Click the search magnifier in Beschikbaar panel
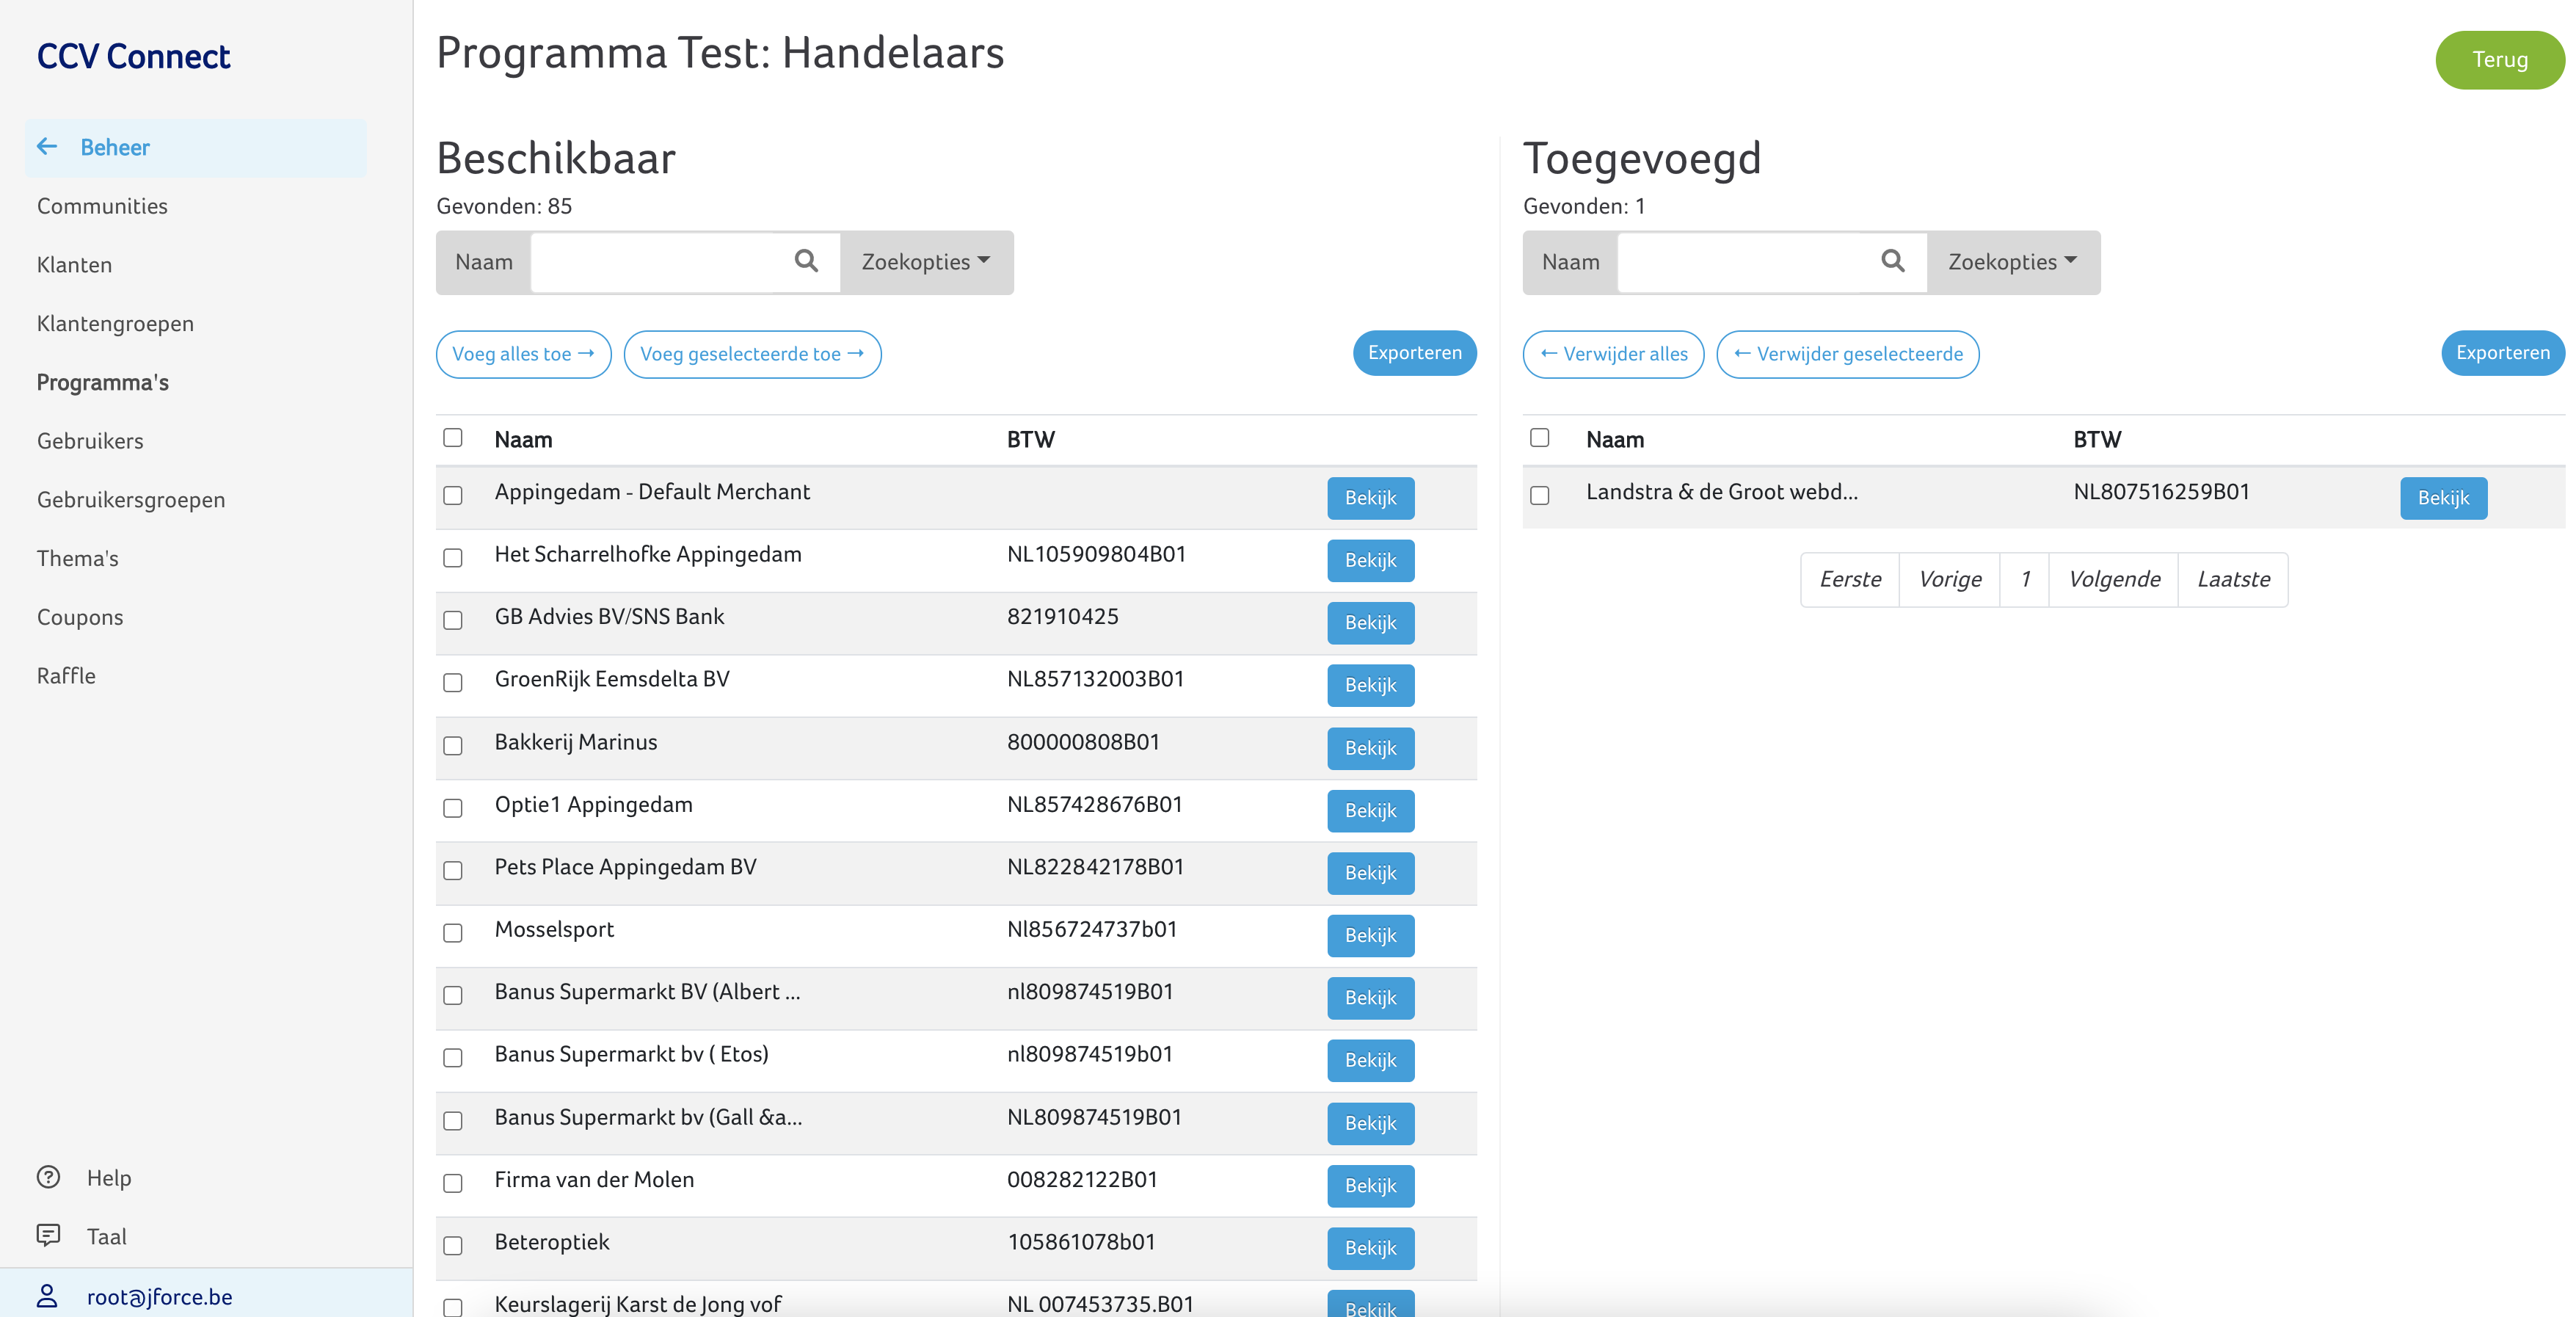Screen dimensions: 2576x1317 point(806,261)
